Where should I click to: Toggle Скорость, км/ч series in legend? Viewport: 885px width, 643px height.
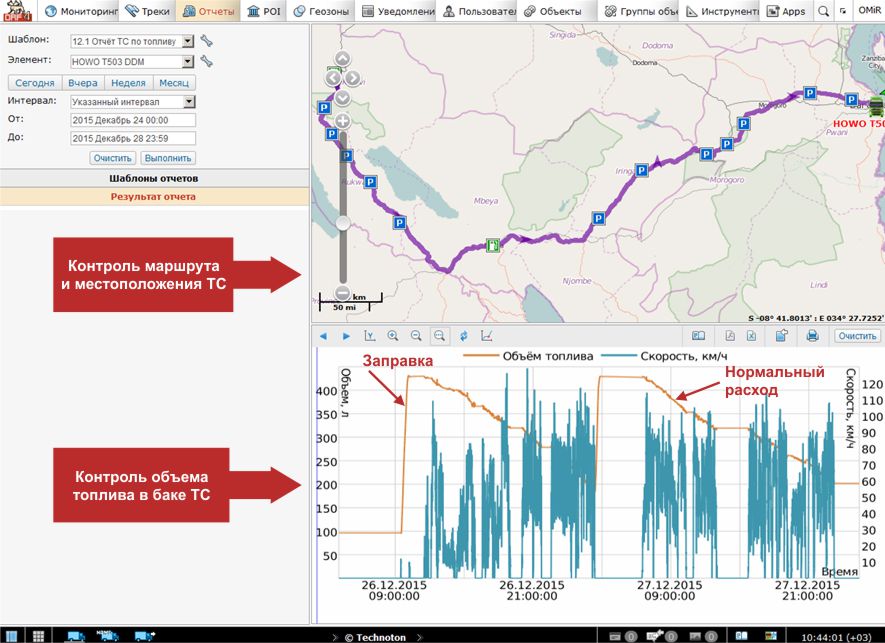click(x=664, y=356)
